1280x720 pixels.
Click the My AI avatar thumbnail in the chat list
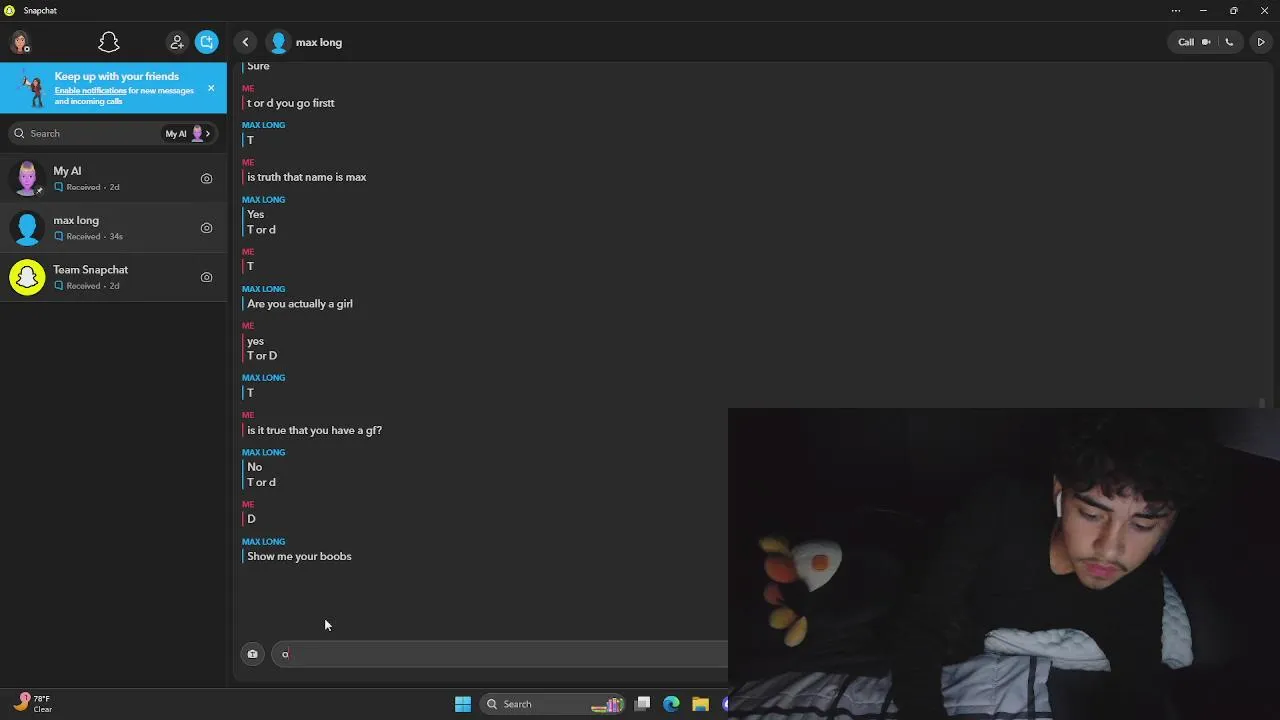pyautogui.click(x=27, y=178)
